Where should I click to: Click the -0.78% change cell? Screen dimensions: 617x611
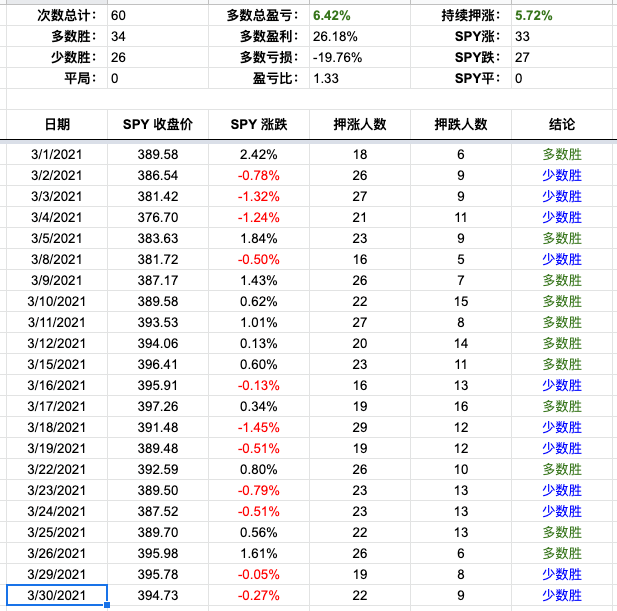(x=259, y=175)
